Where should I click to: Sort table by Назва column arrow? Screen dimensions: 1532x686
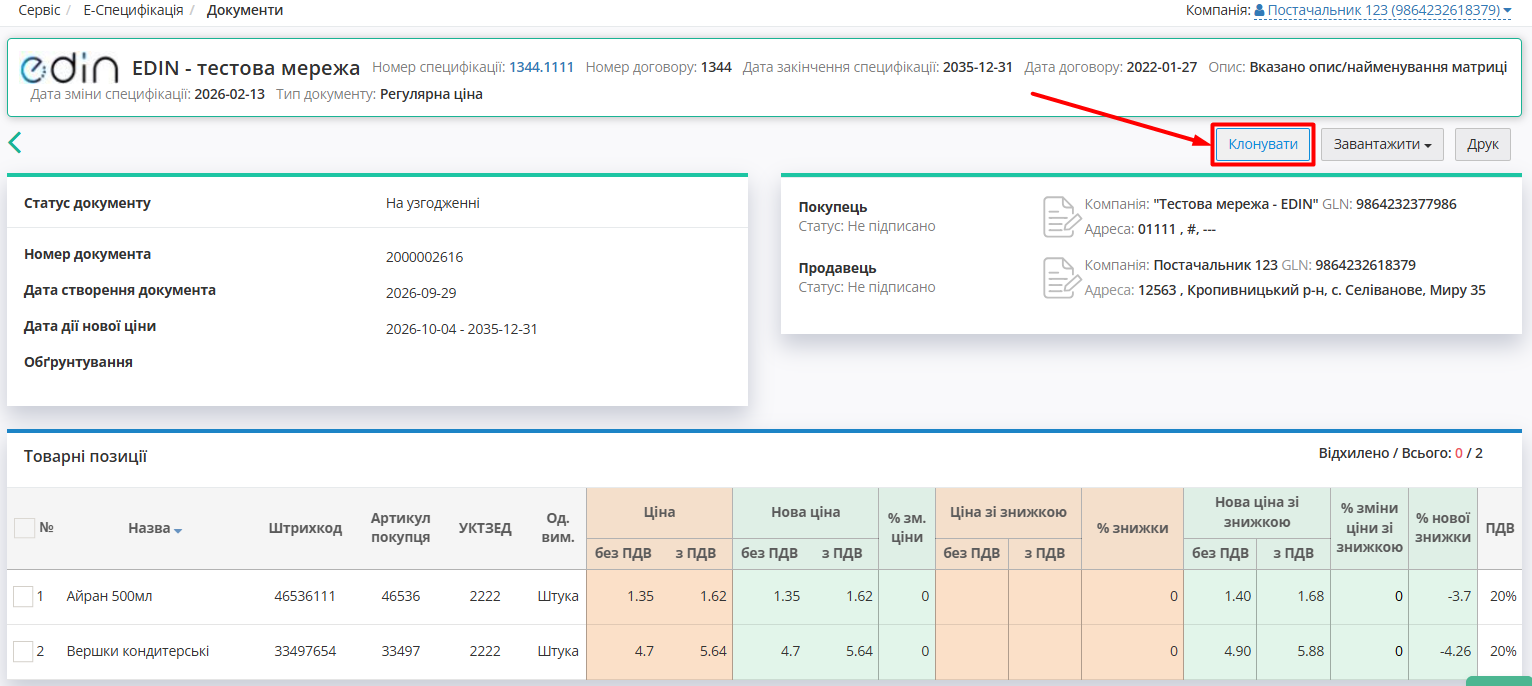pos(178,530)
